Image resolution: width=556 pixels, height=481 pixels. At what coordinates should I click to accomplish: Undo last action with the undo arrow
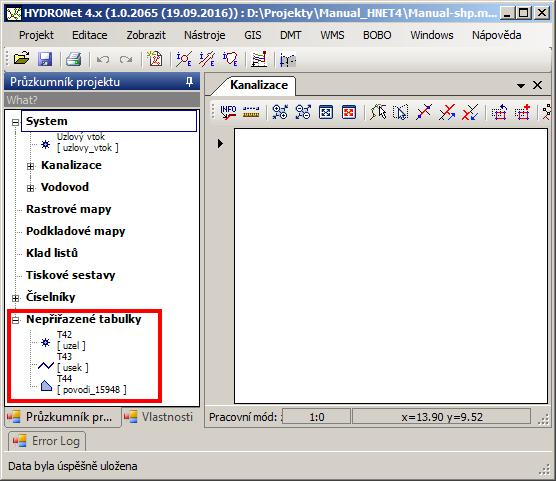pyautogui.click(x=103, y=59)
